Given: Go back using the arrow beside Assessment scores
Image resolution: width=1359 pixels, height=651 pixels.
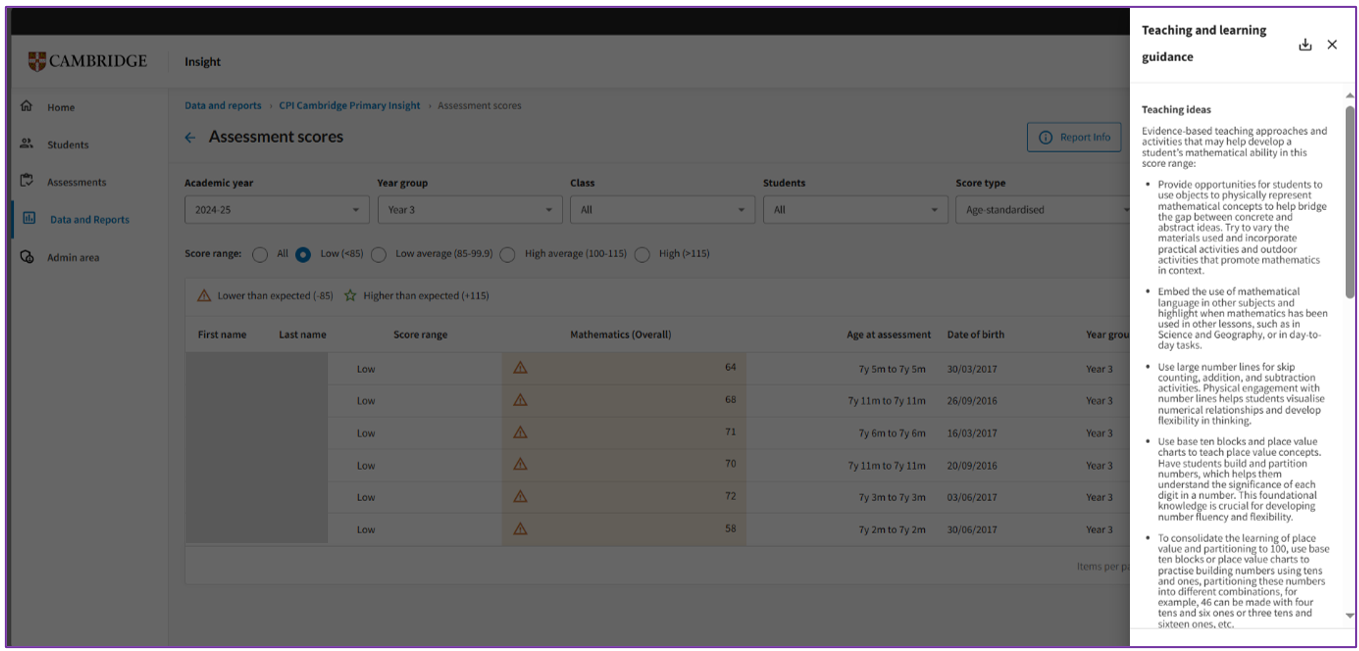Looking at the screenshot, I should (x=190, y=138).
